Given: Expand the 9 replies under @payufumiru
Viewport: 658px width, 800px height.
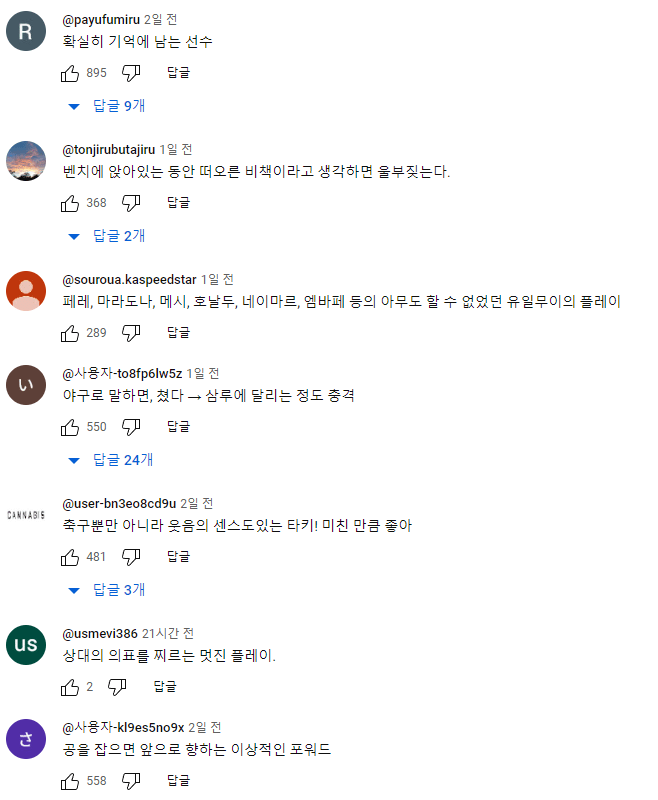Looking at the screenshot, I should 108,105.
